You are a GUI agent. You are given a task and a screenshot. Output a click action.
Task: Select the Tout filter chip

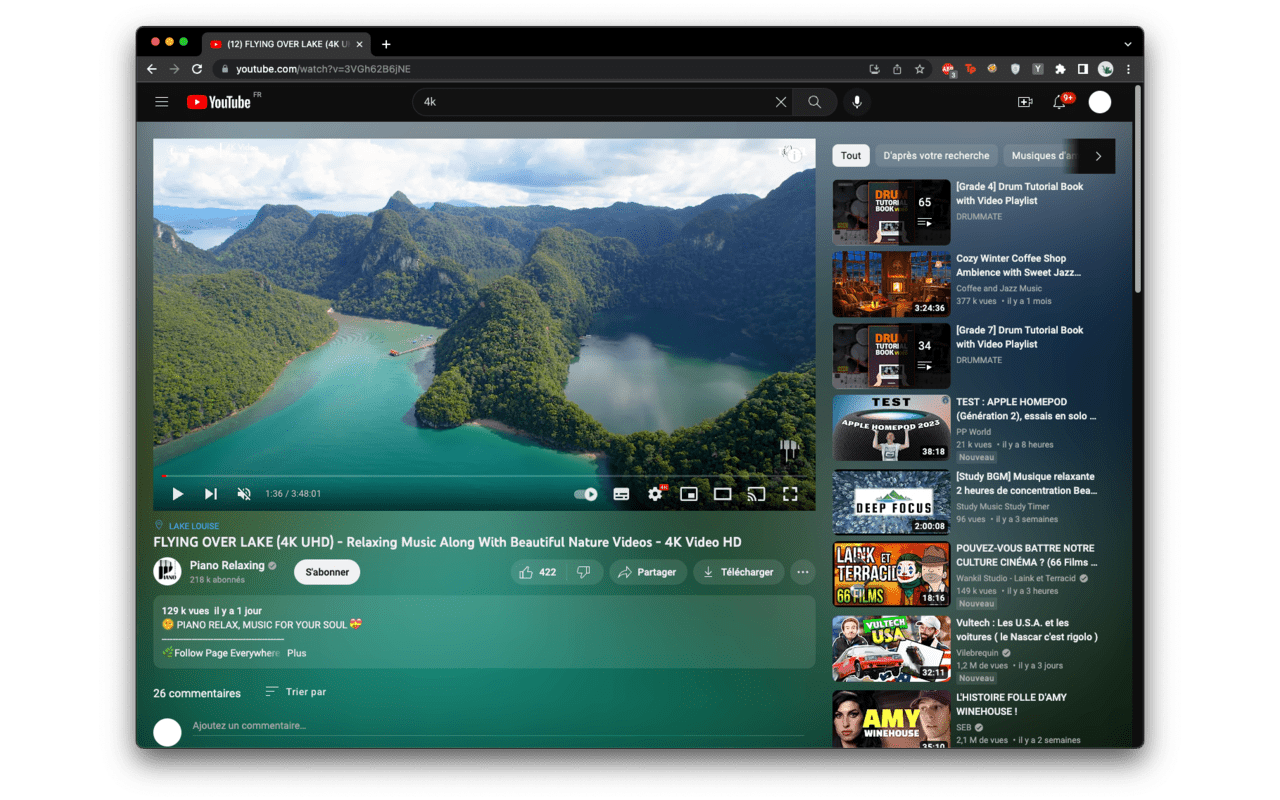851,156
